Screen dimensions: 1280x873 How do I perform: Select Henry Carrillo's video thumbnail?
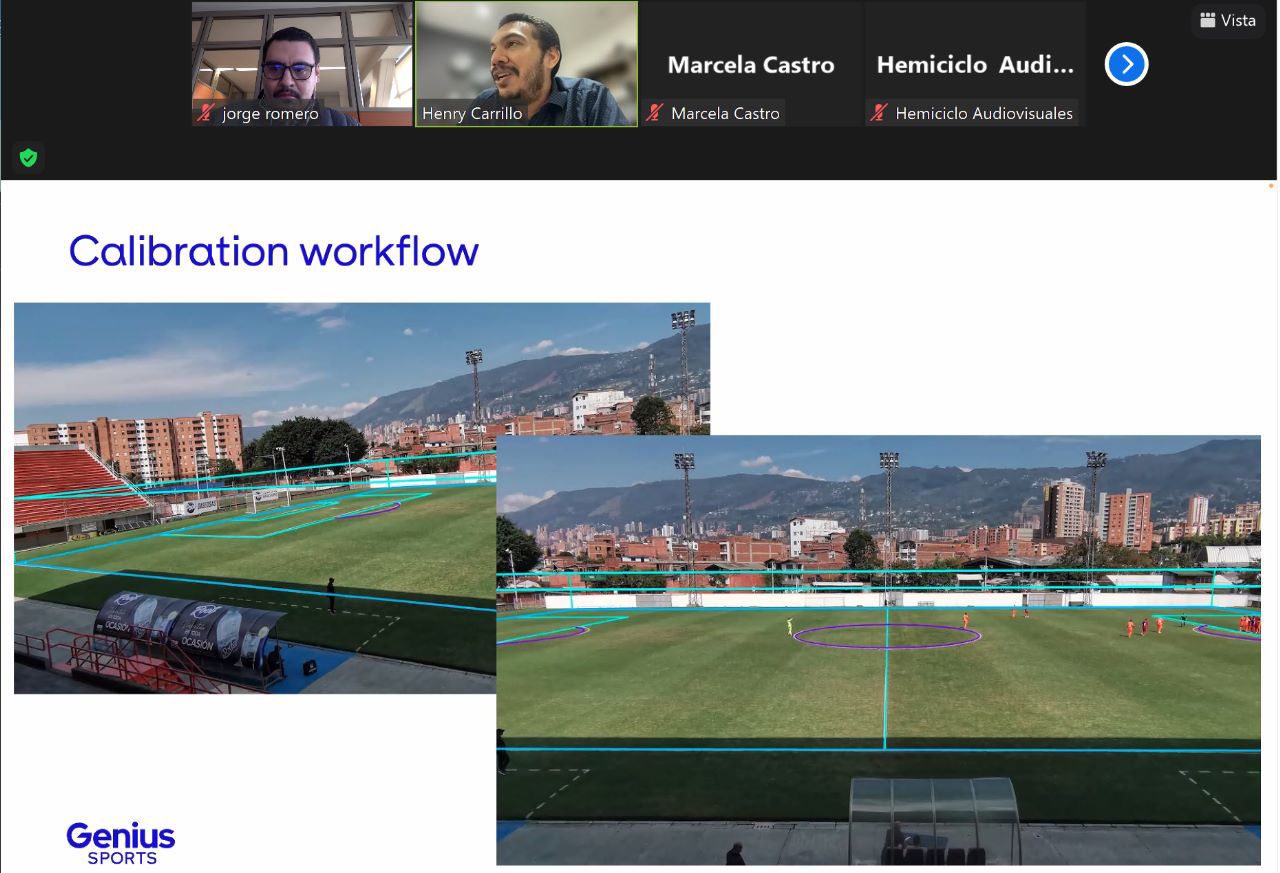[x=526, y=55]
